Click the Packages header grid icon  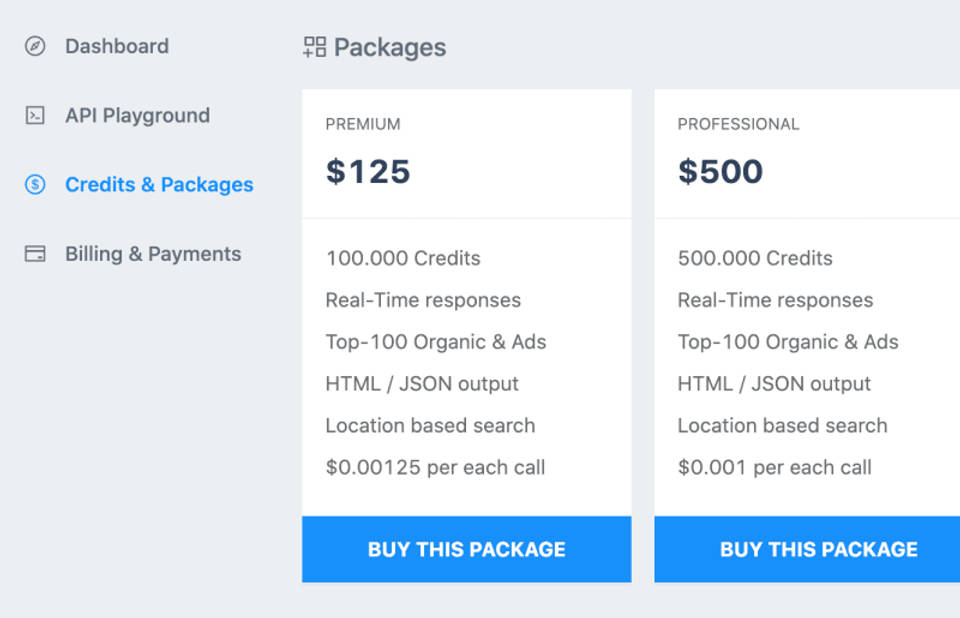(x=313, y=46)
